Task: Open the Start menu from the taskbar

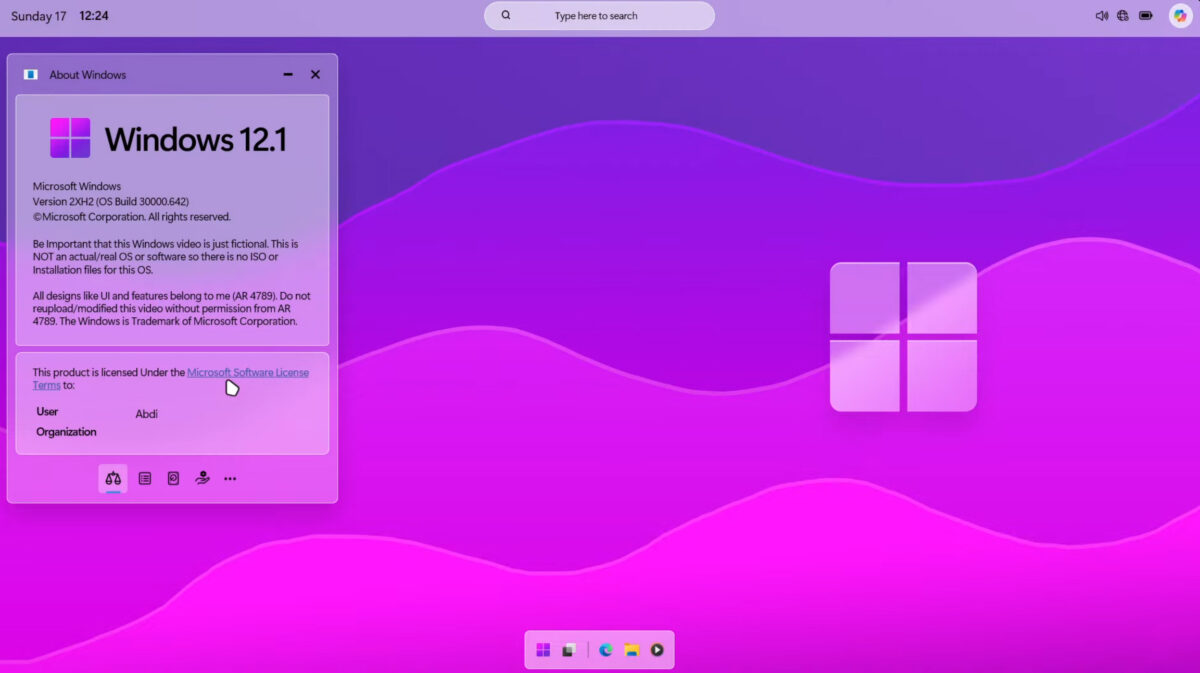Action: [x=543, y=649]
